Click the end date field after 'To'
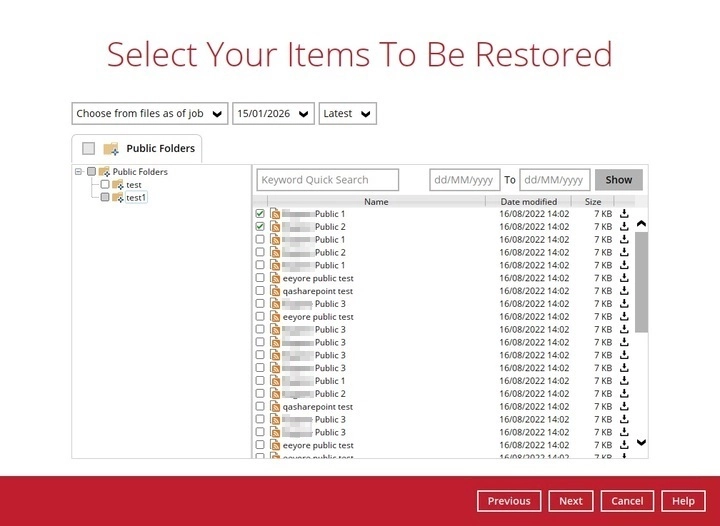 point(555,179)
